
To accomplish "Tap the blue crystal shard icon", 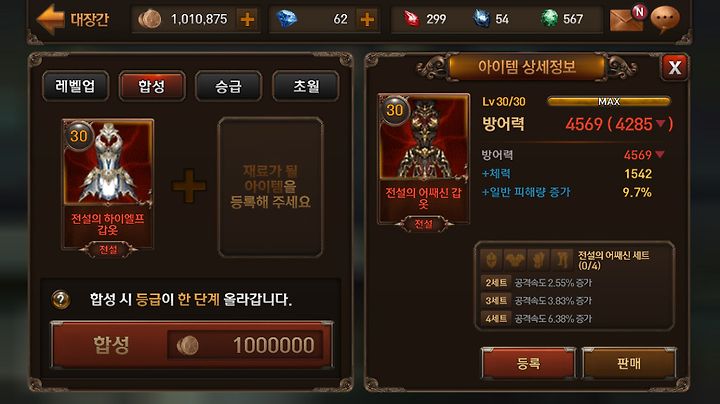I will click(481, 19).
